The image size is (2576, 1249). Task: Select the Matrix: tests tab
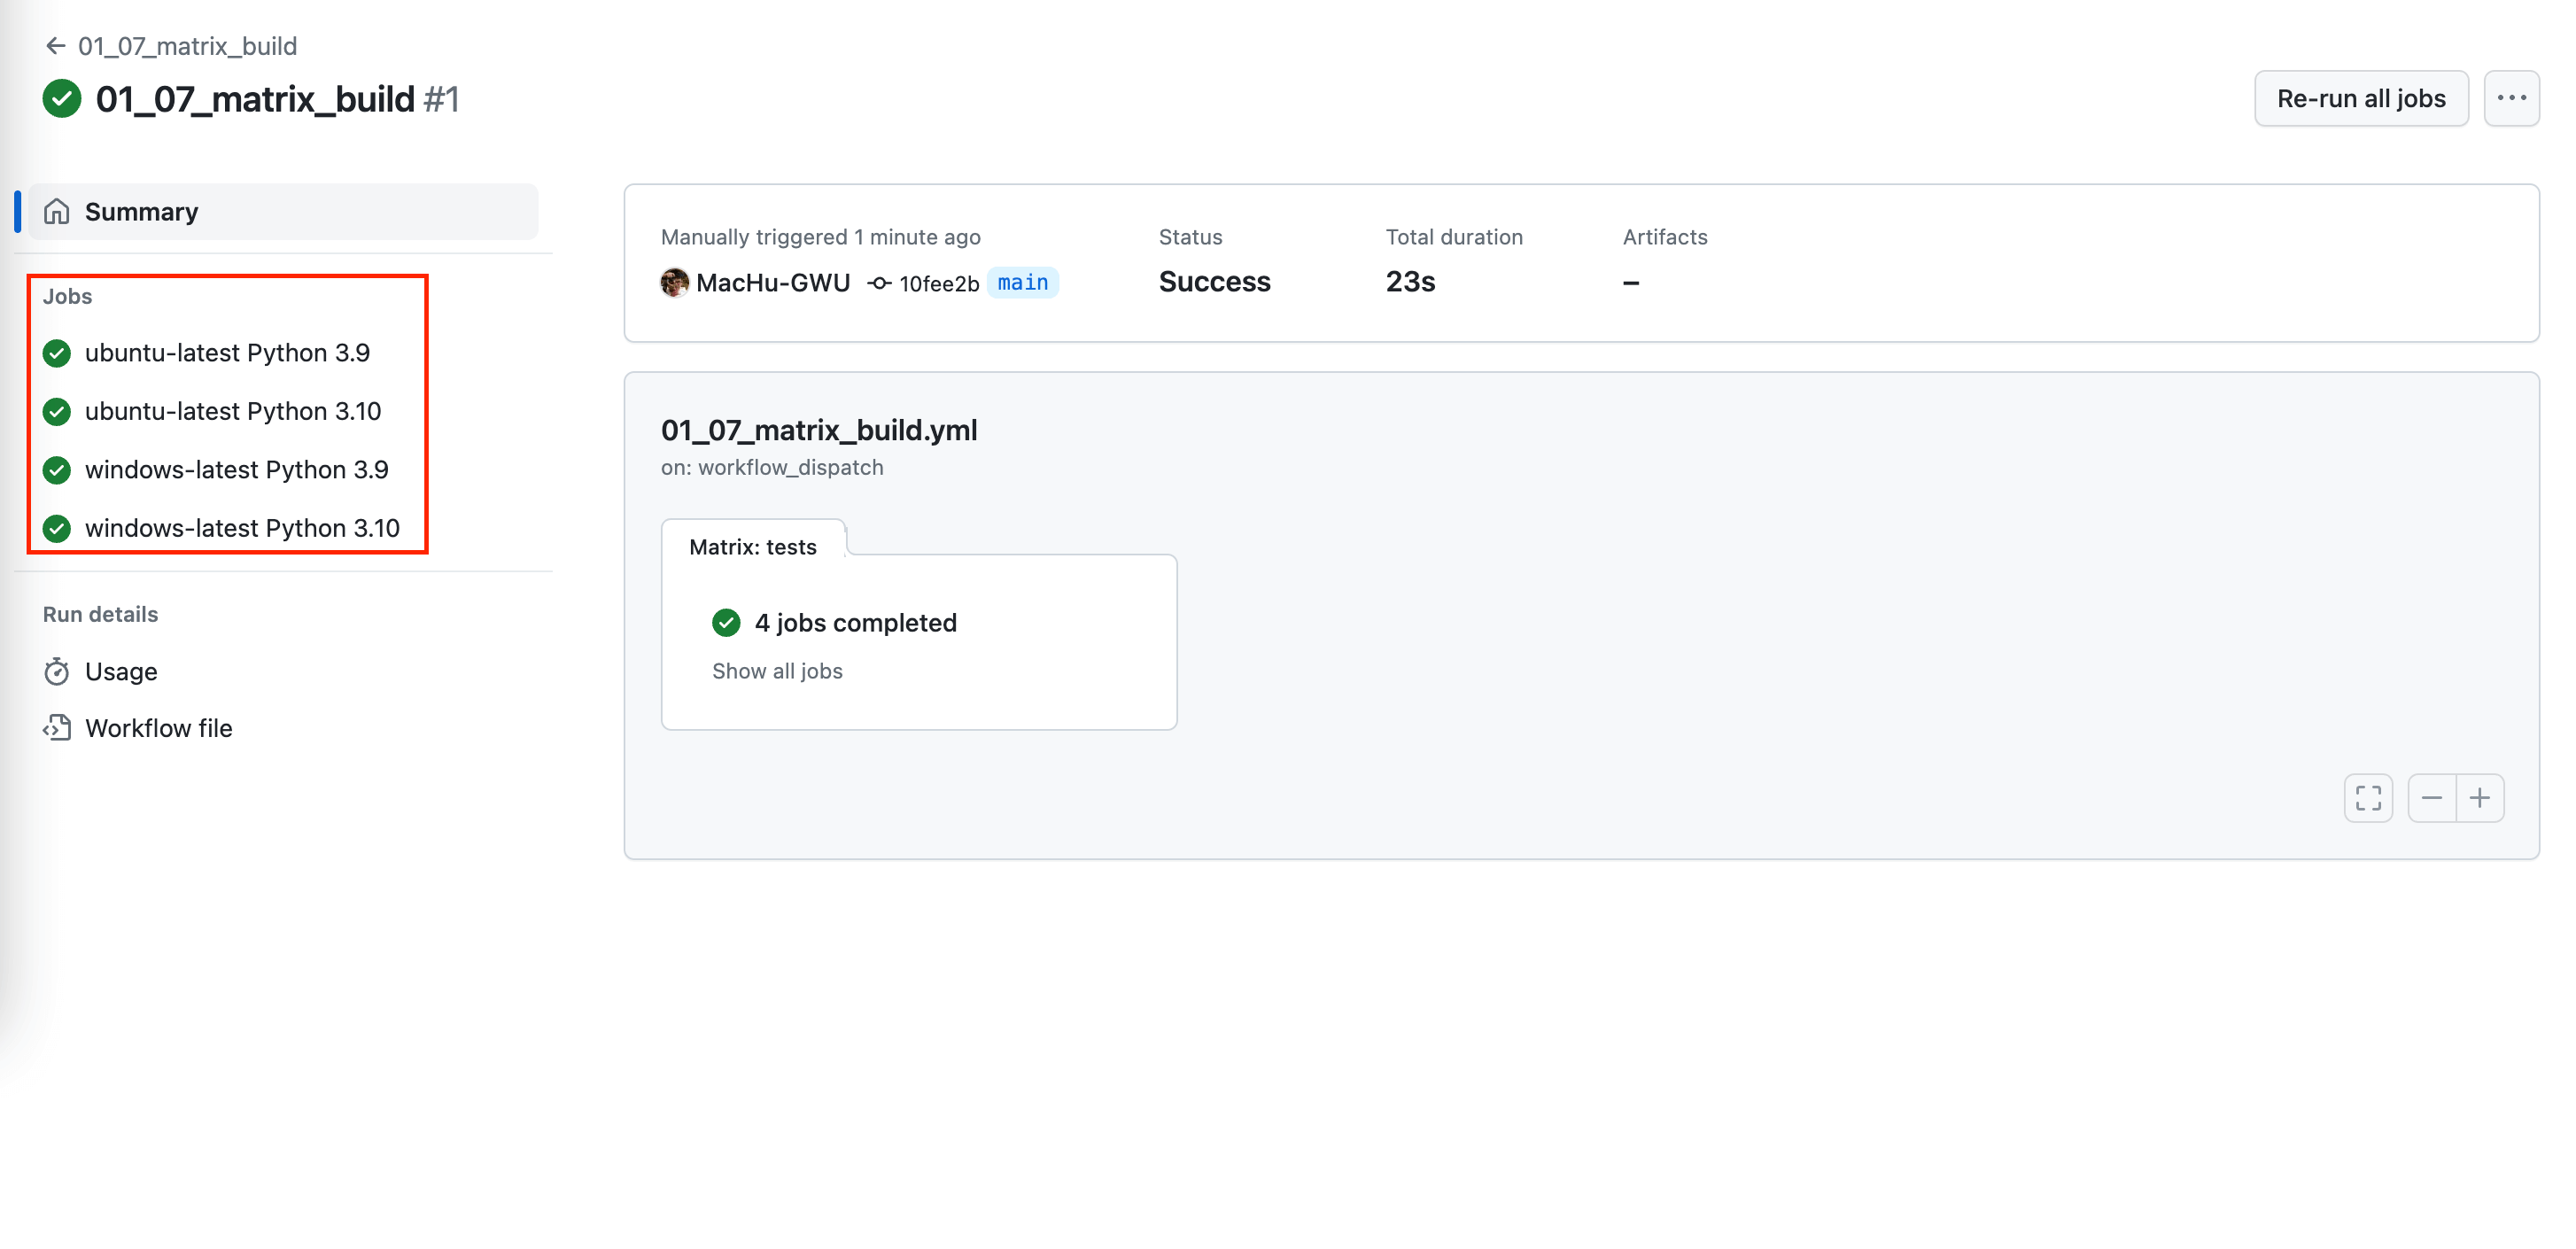pyautogui.click(x=753, y=547)
